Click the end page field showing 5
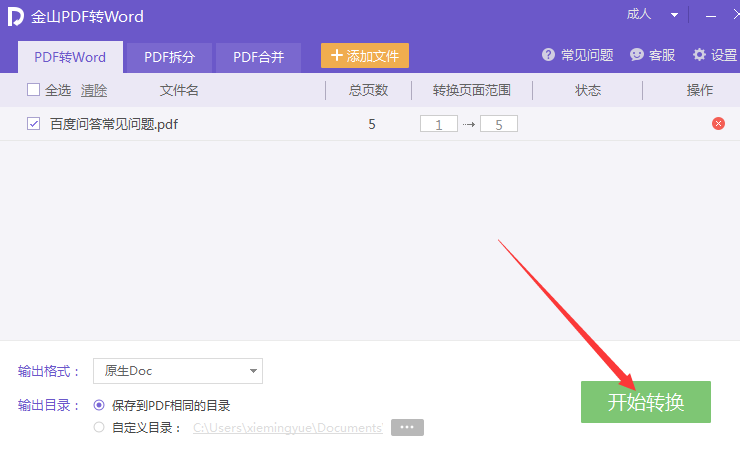 point(499,124)
